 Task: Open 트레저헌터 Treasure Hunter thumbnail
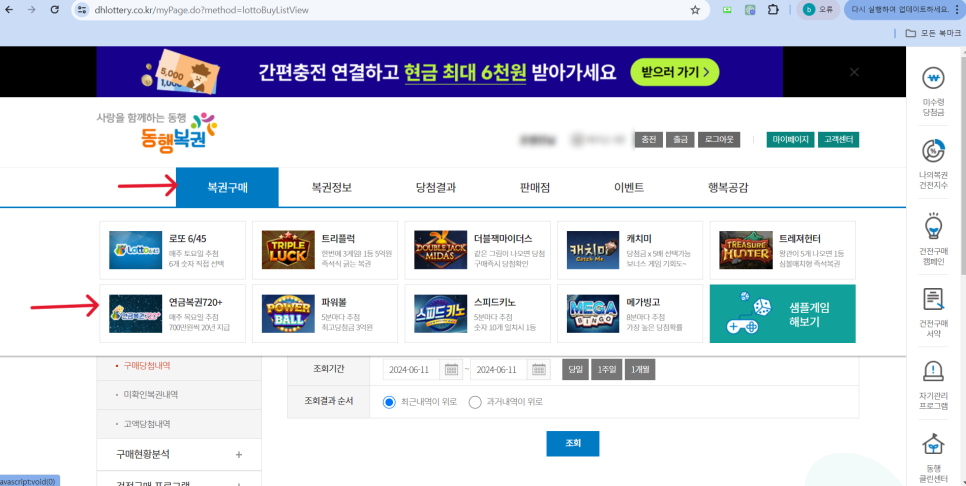click(x=745, y=250)
